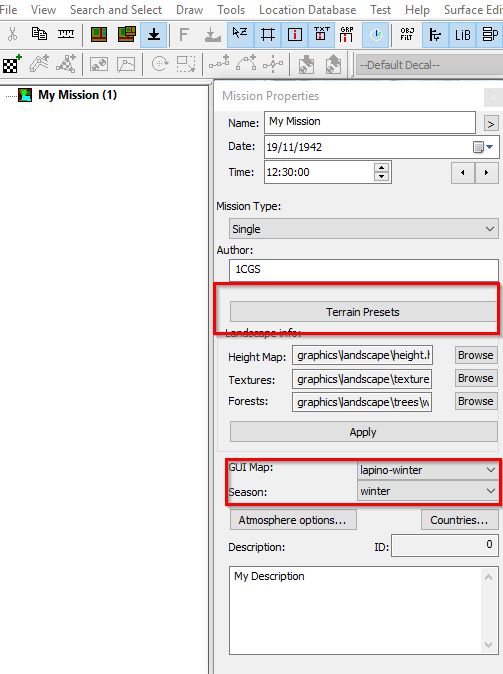Click the stacked terrain tiles icon

[127, 34]
